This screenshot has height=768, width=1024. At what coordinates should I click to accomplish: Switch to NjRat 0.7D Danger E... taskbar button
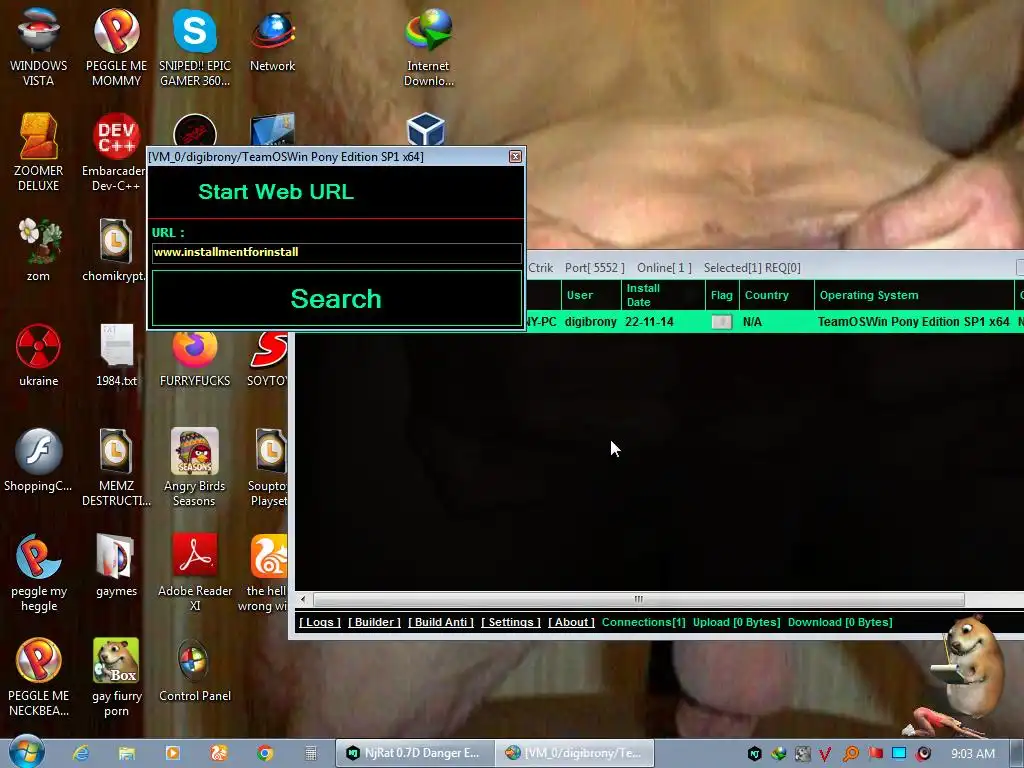(x=415, y=753)
